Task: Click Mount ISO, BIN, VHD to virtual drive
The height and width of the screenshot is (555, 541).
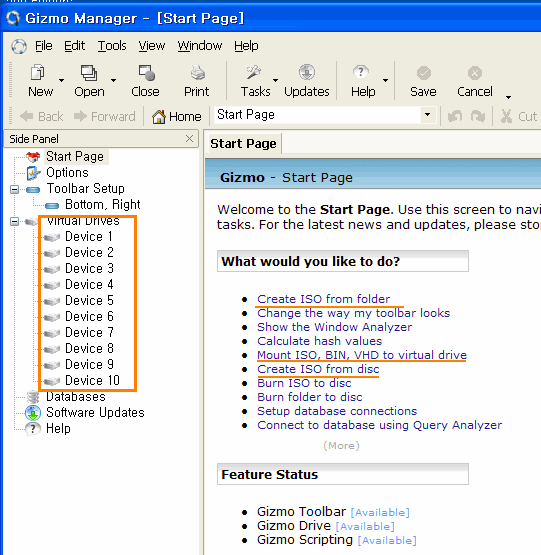Action: point(362,355)
